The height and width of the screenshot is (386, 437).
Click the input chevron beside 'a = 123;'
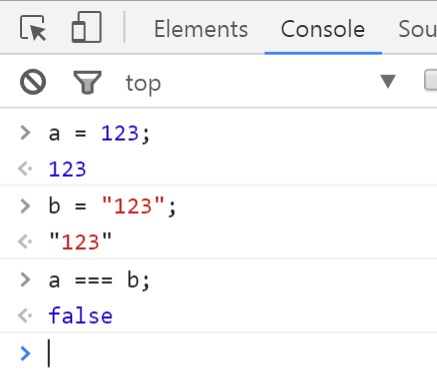coord(25,133)
